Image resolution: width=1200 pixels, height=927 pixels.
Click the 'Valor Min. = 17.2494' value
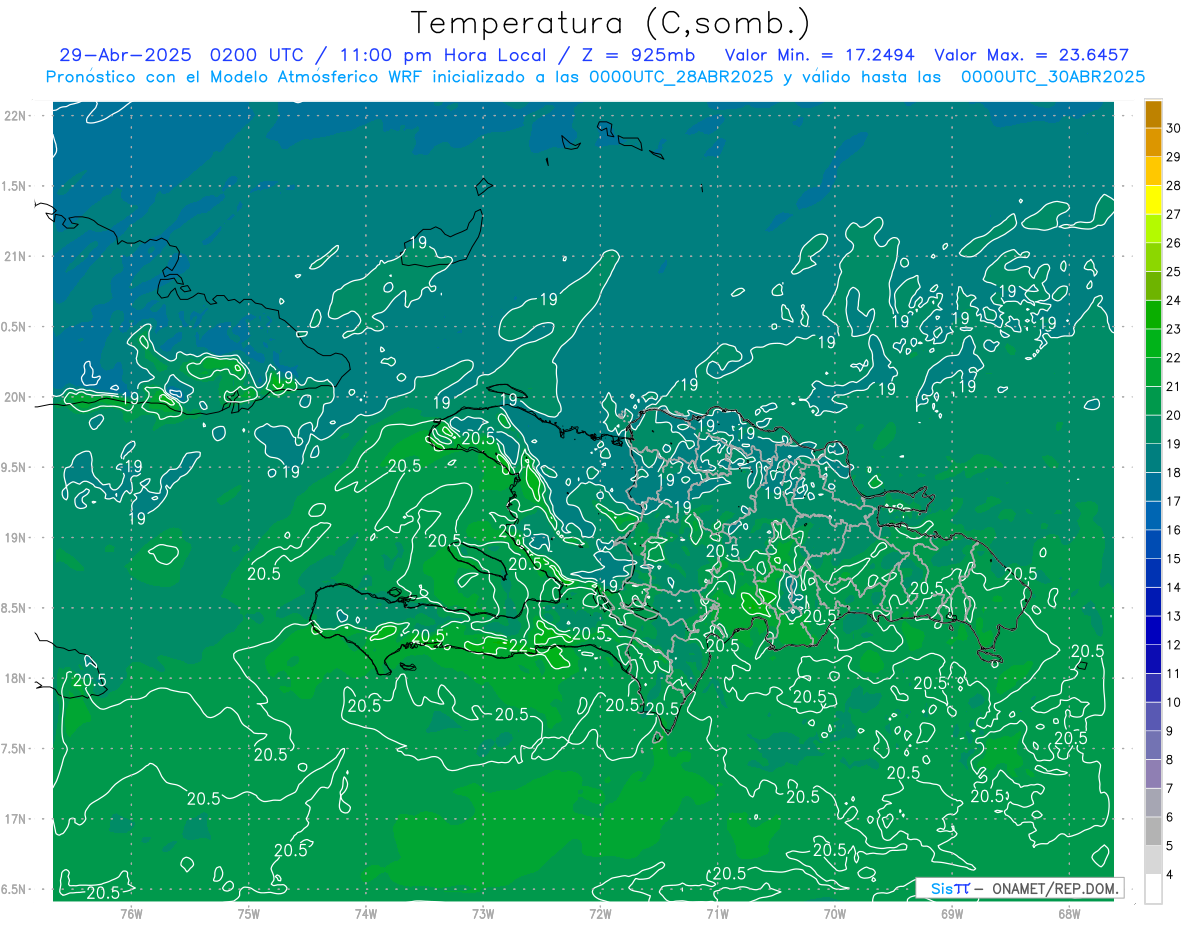pos(819,55)
